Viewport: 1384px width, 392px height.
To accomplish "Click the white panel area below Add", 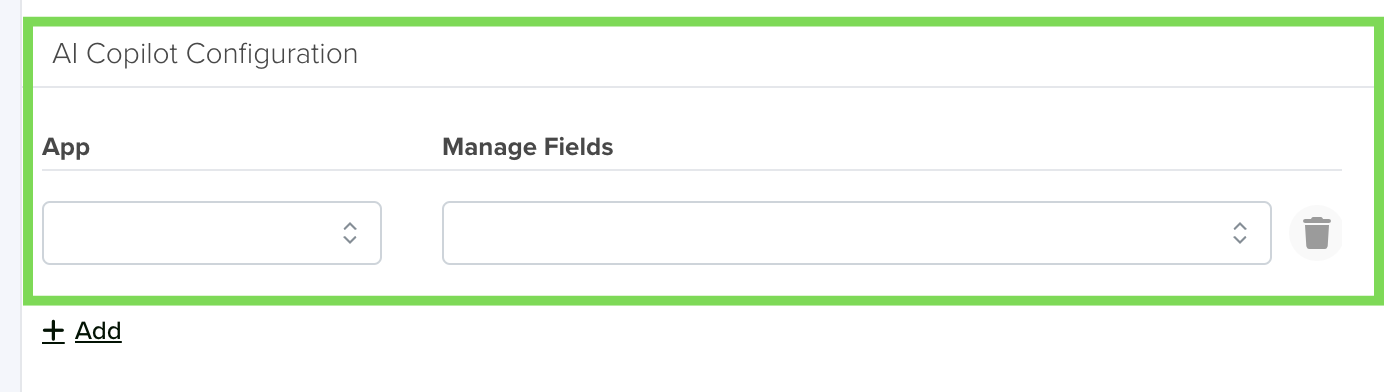I will click(700, 368).
